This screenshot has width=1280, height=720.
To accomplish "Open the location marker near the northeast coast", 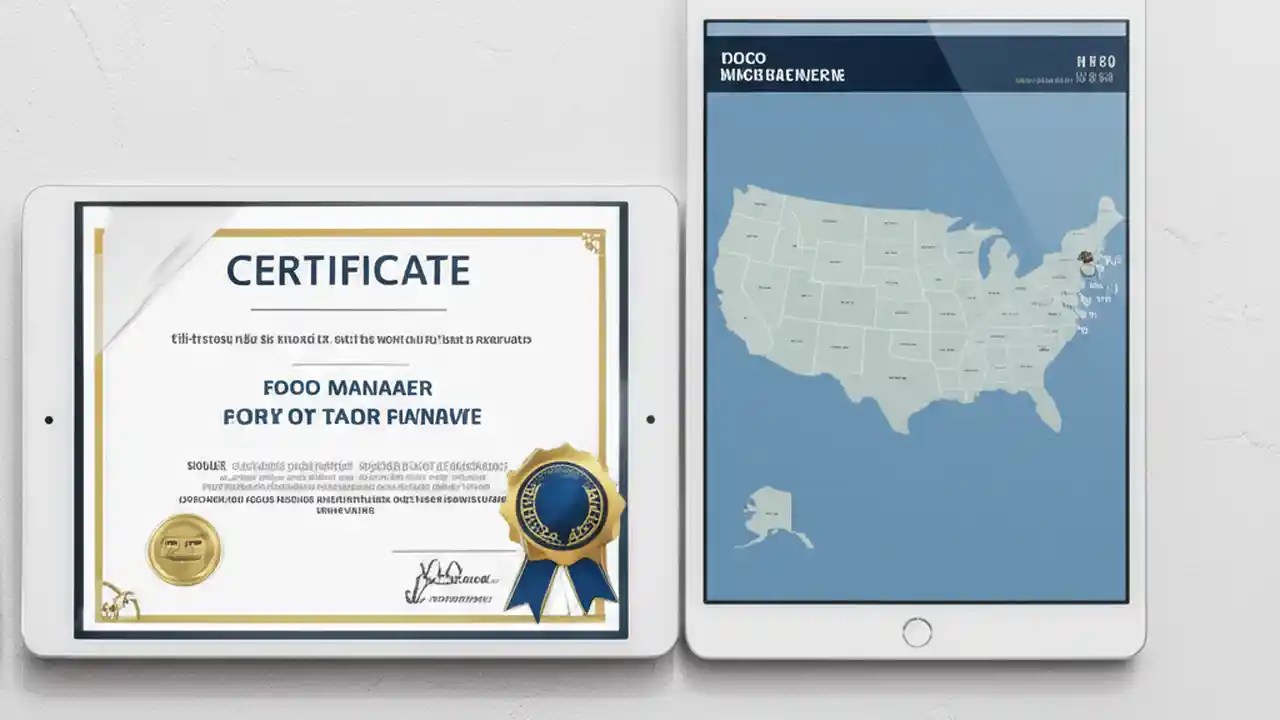I will (1086, 258).
